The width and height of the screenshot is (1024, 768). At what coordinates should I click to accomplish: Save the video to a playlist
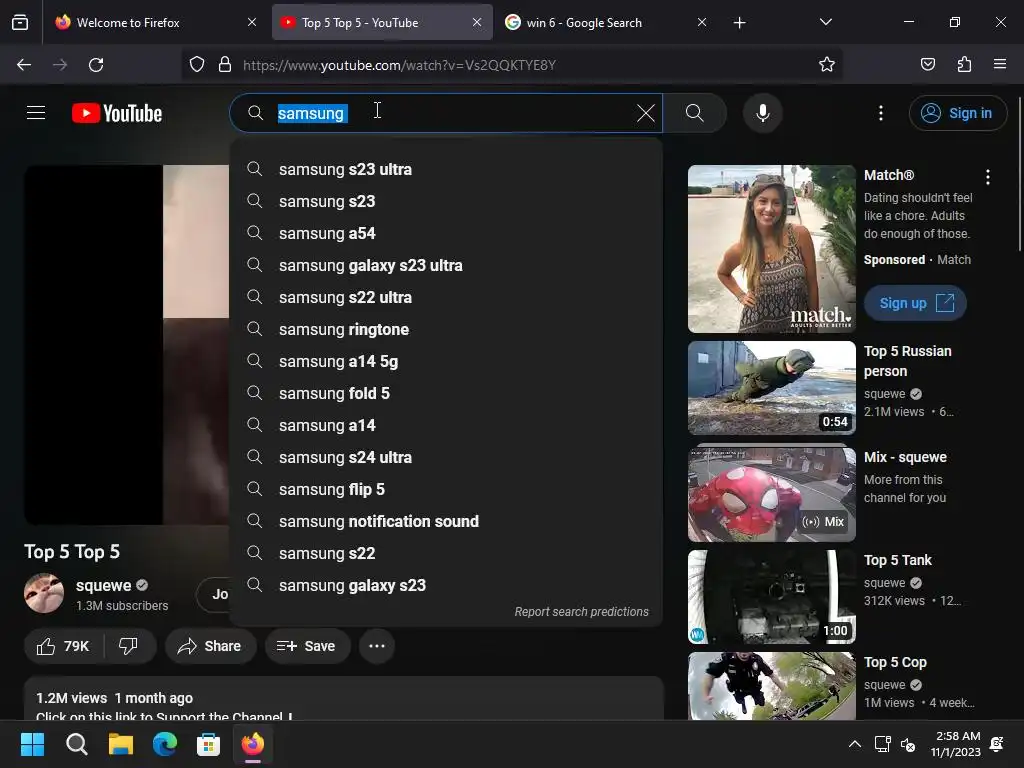pos(308,646)
